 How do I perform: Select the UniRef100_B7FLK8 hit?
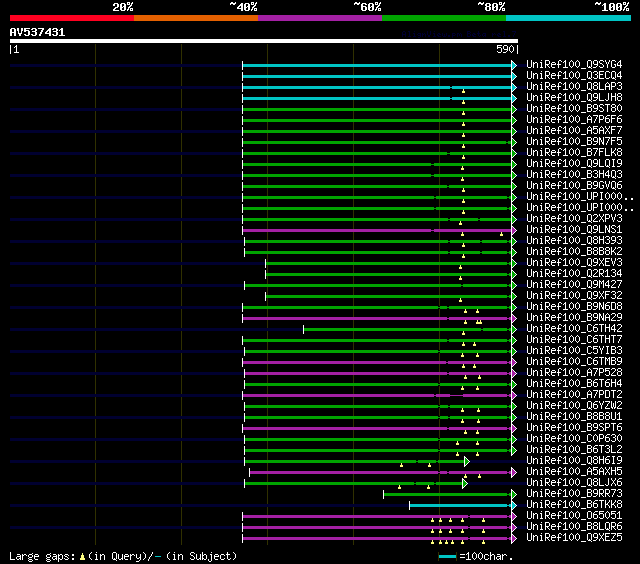pos(574,153)
